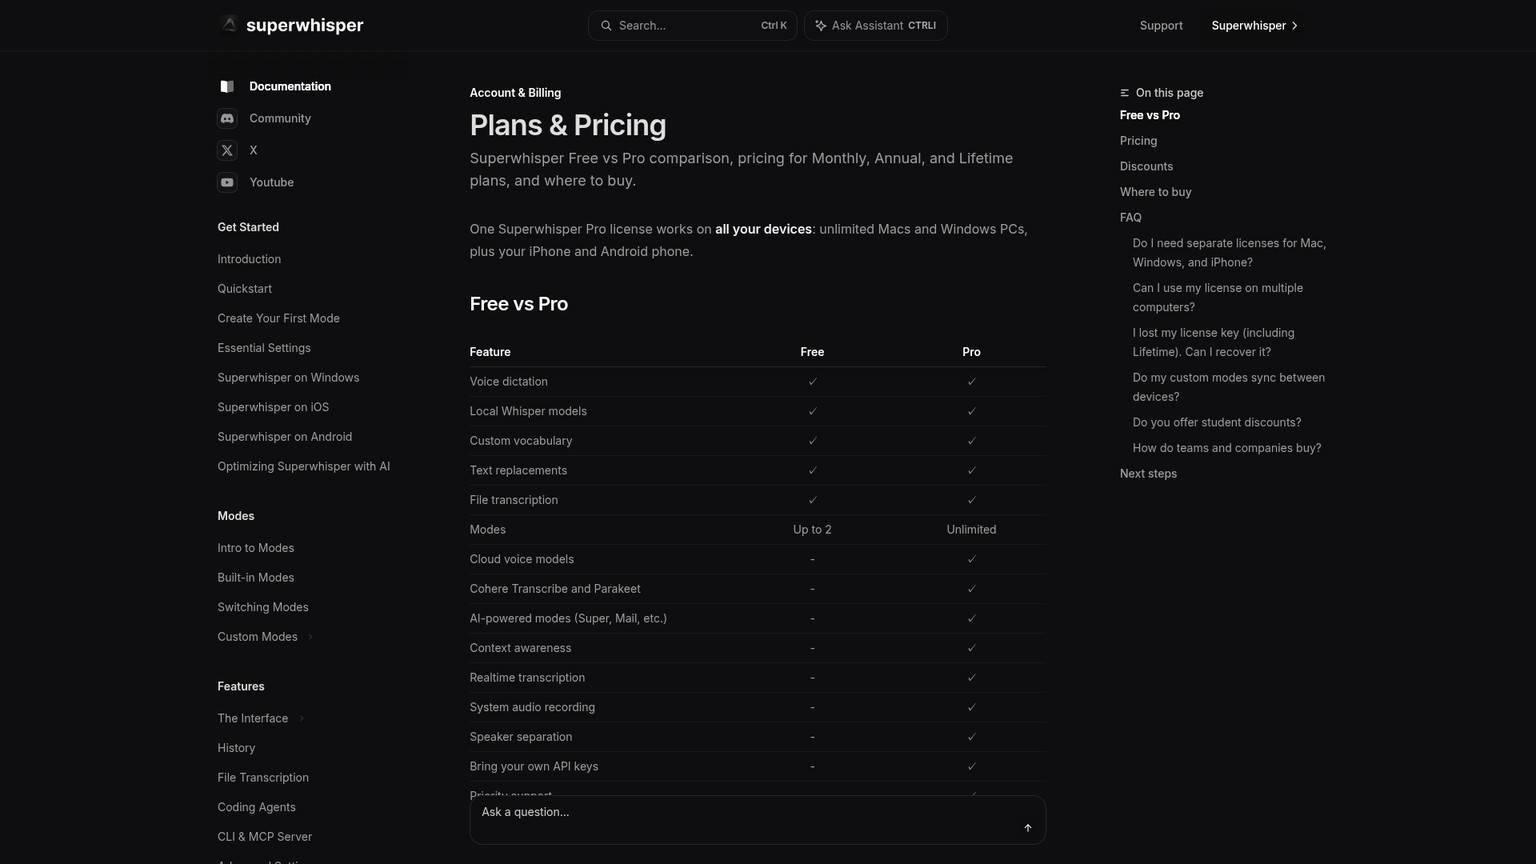Open the Youtube icon in sidebar
Screen dimensions: 1536x864
point(227,183)
